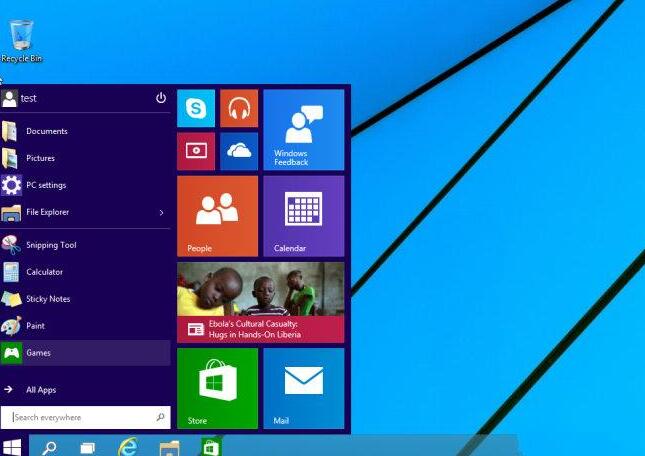Screen dimensions: 645x456
Task: Open the Skype tile
Action: click(x=196, y=109)
